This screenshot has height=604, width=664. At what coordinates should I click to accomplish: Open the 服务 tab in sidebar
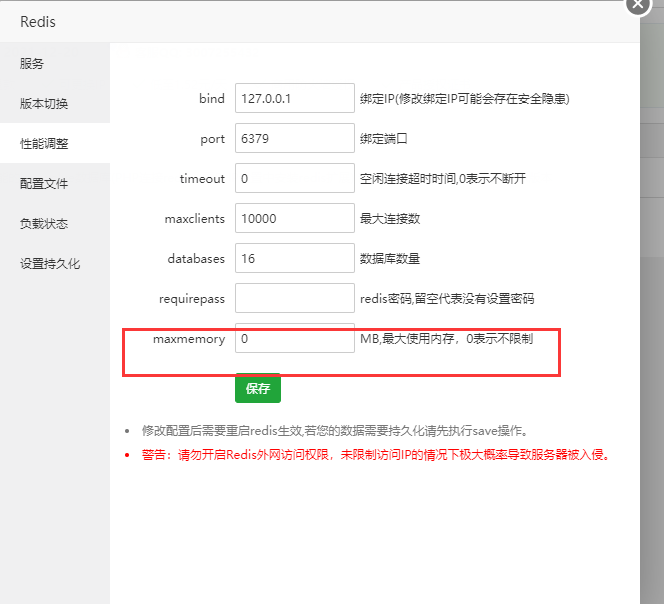[x=55, y=64]
